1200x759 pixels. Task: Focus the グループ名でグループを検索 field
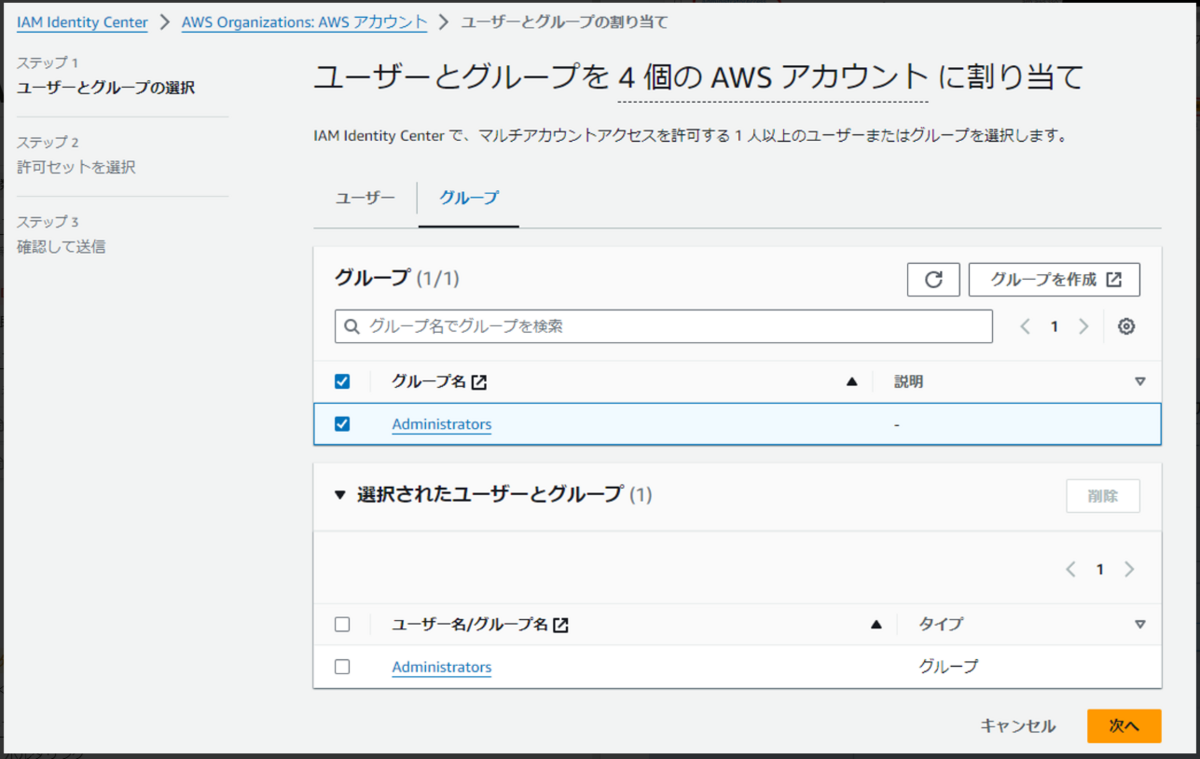[x=664, y=326]
